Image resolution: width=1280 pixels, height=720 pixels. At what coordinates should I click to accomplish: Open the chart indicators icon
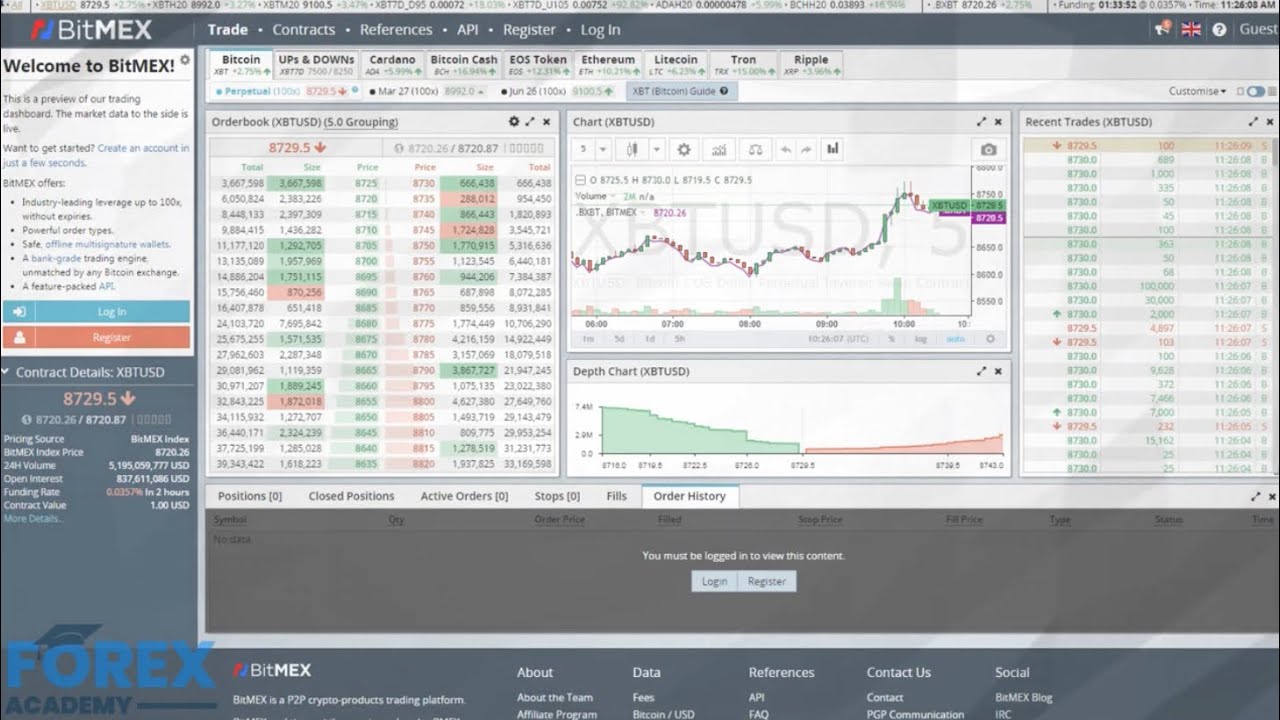tap(718, 149)
